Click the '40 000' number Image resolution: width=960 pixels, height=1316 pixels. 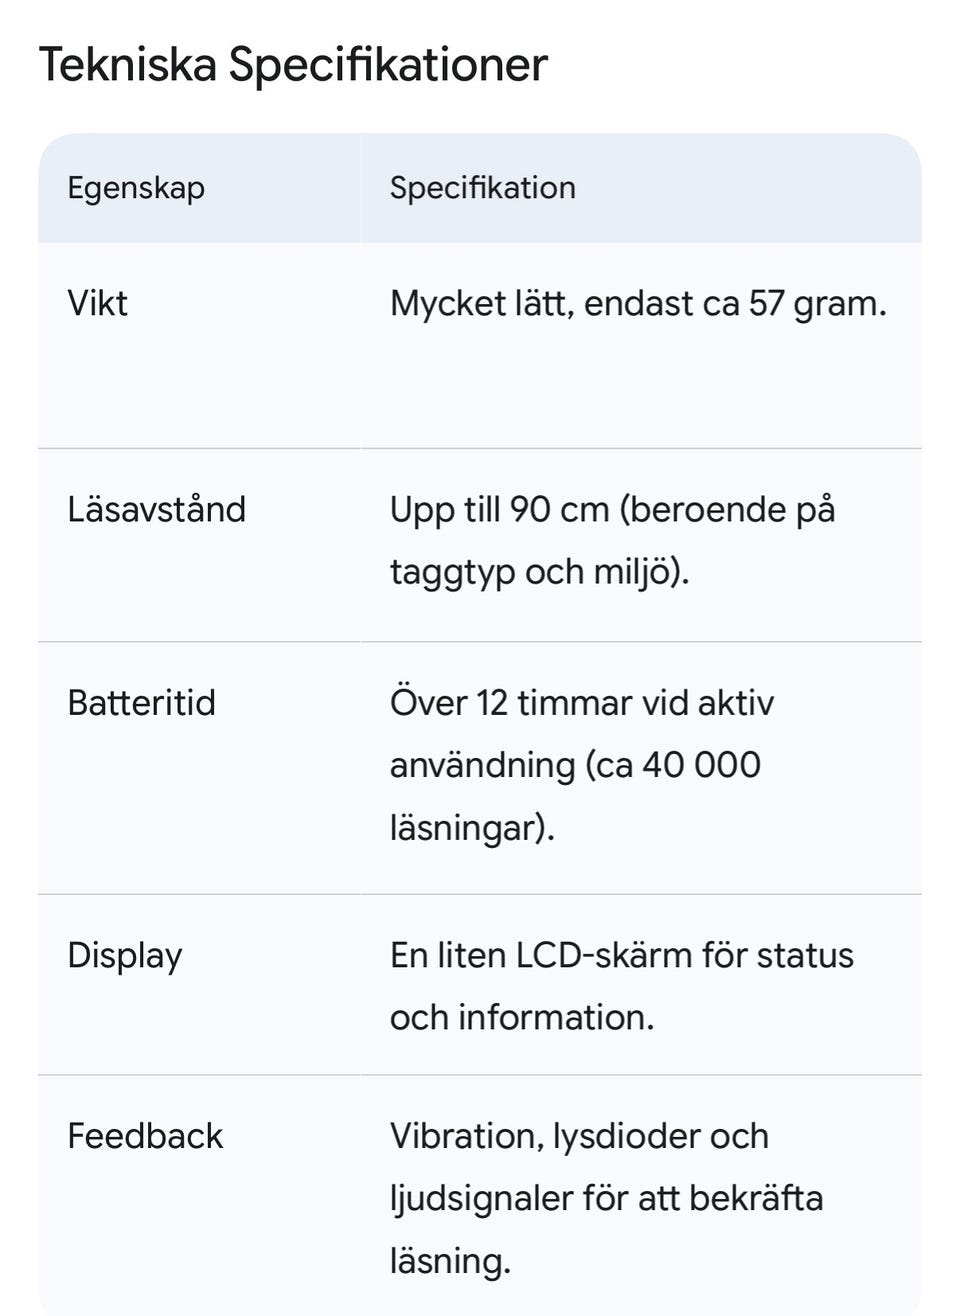[701, 765]
